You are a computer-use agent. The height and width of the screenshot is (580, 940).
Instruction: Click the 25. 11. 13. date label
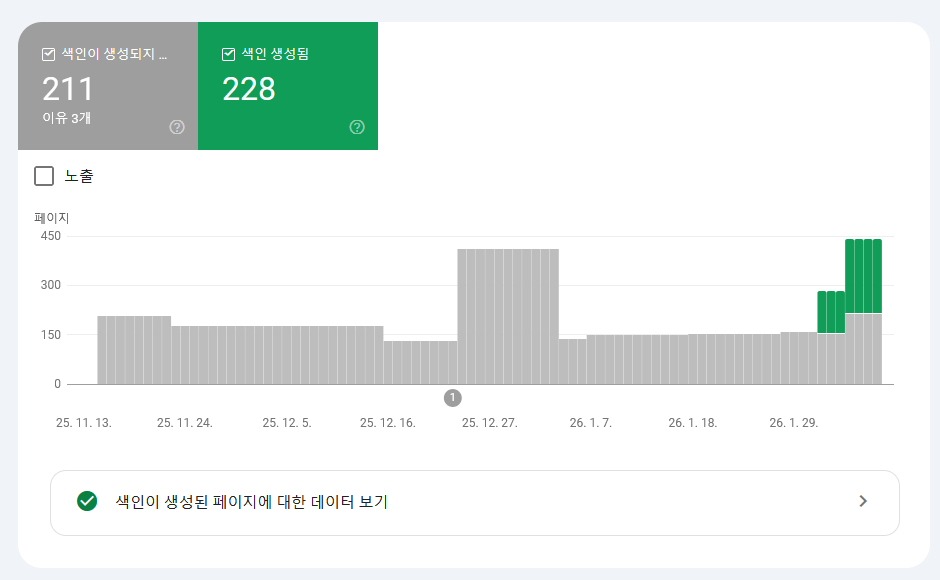click(84, 423)
